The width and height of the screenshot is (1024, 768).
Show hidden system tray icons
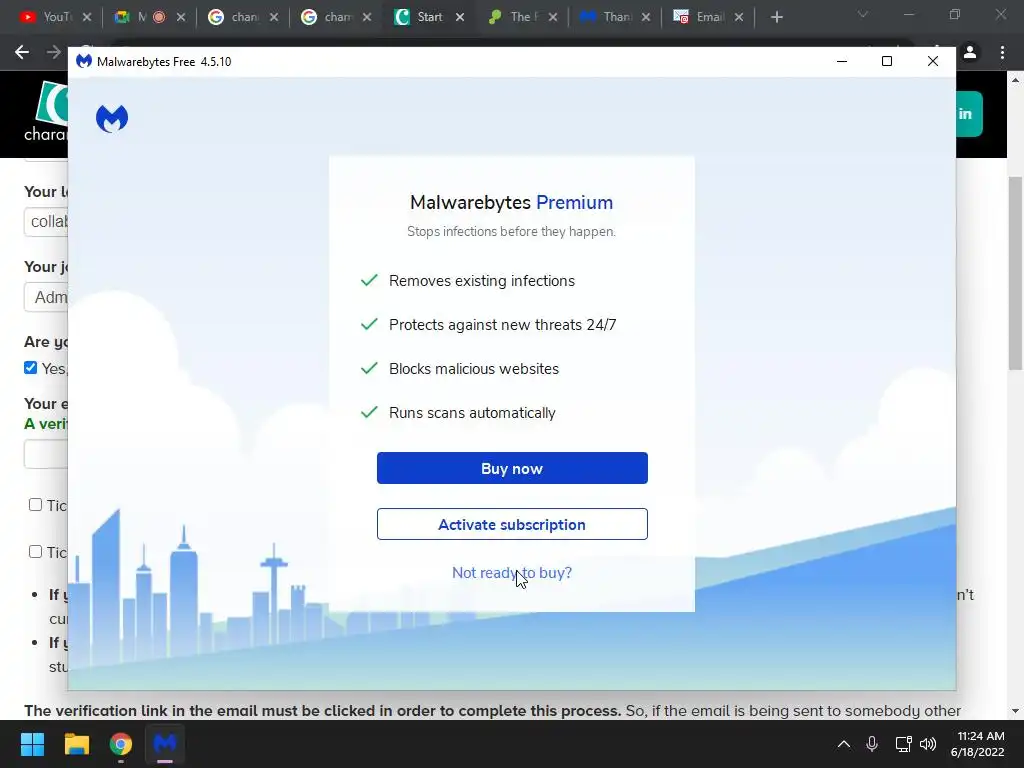[x=844, y=744]
